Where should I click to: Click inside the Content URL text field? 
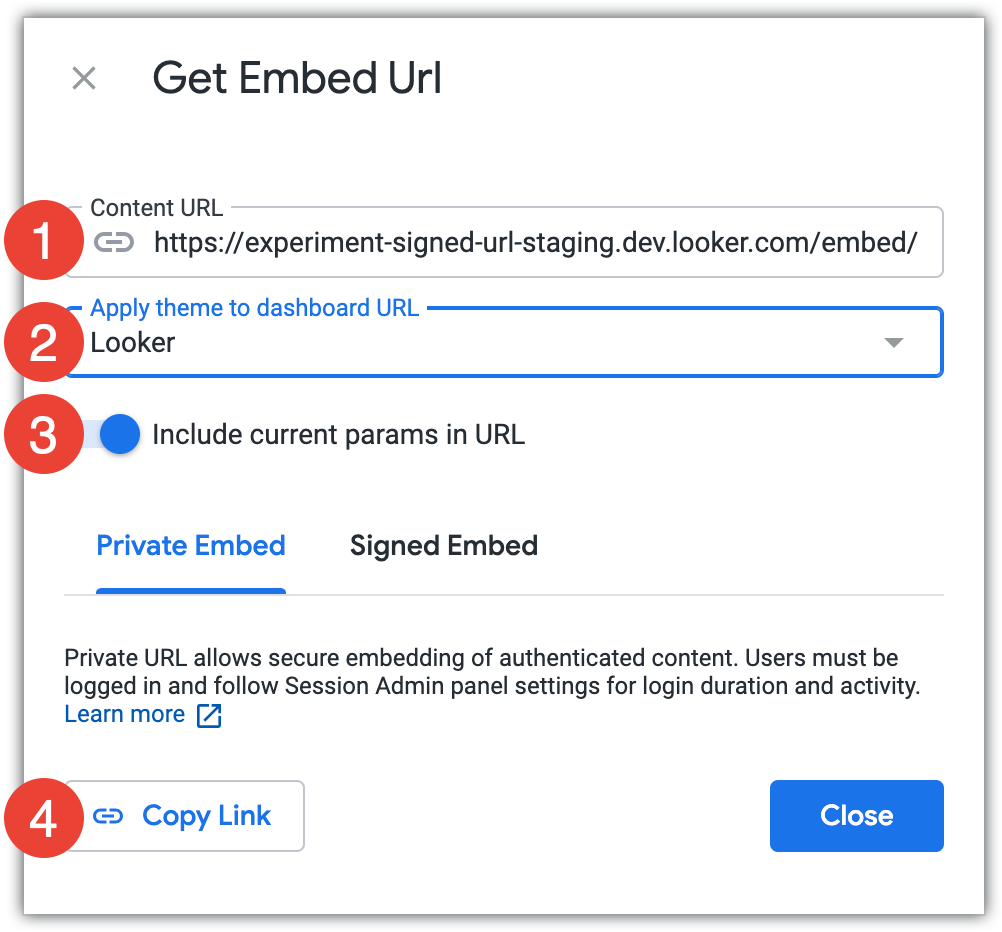(534, 242)
